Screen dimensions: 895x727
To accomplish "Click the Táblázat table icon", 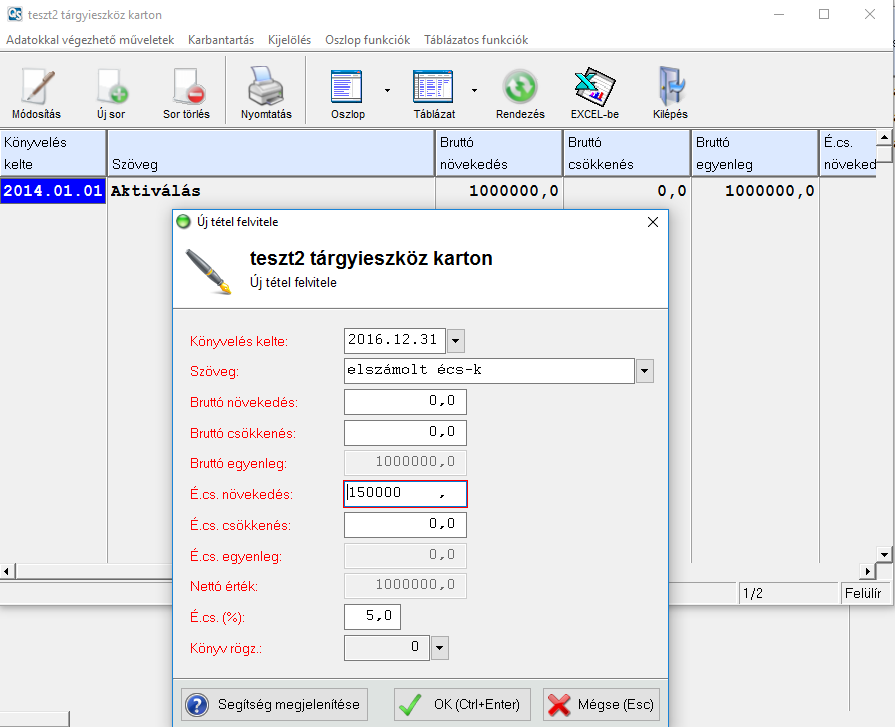I will 433,91.
